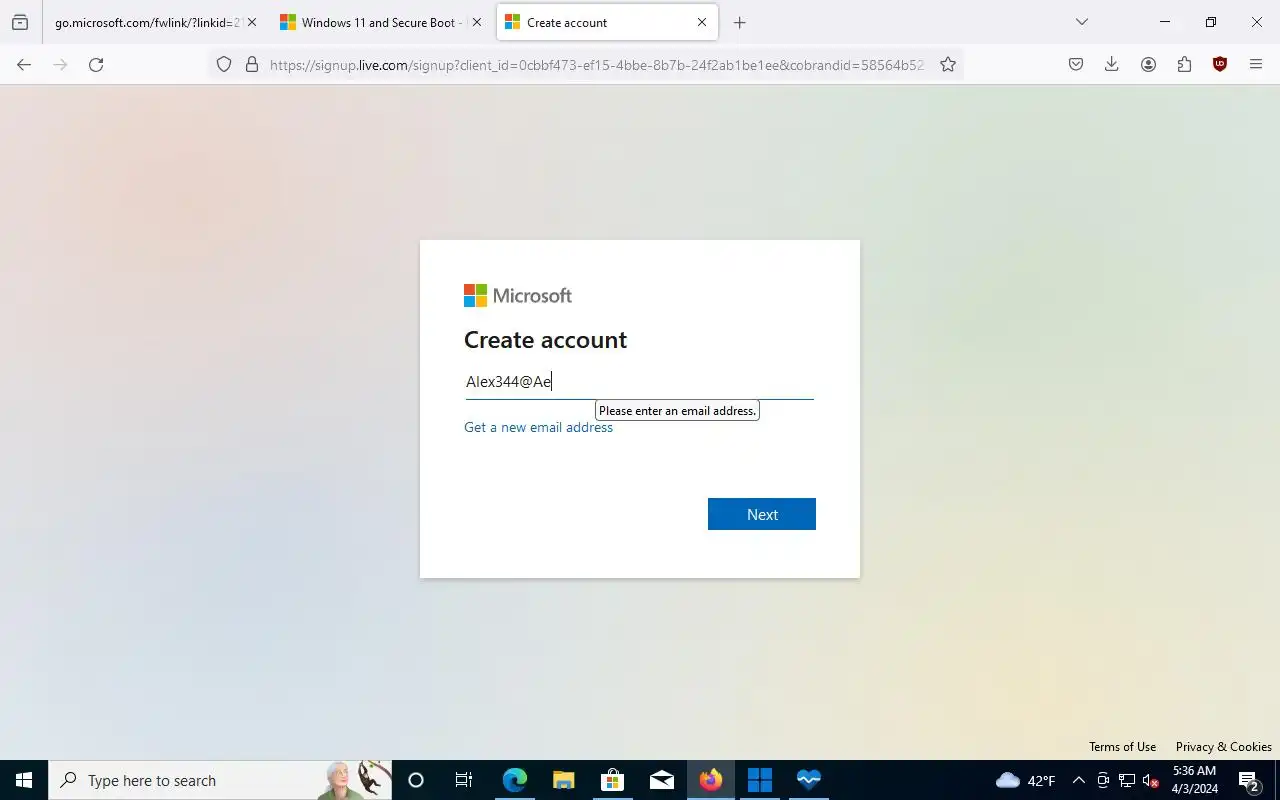View site security padlock info
1280x800 pixels.
(252, 64)
